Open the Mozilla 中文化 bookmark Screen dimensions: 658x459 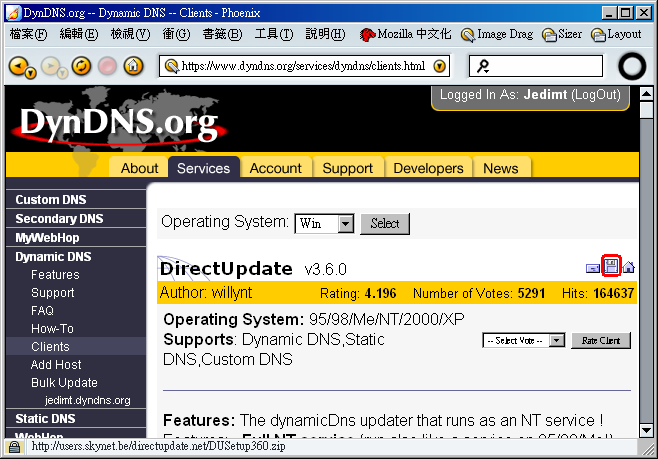tap(405, 34)
